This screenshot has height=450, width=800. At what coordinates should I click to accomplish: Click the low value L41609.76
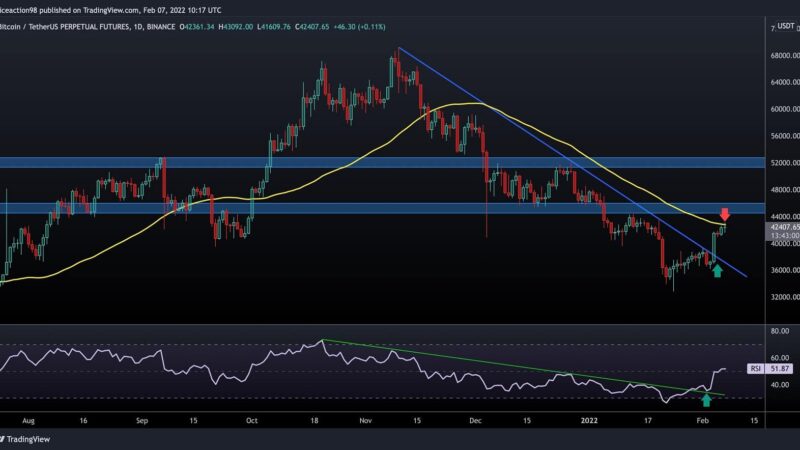pos(273,27)
